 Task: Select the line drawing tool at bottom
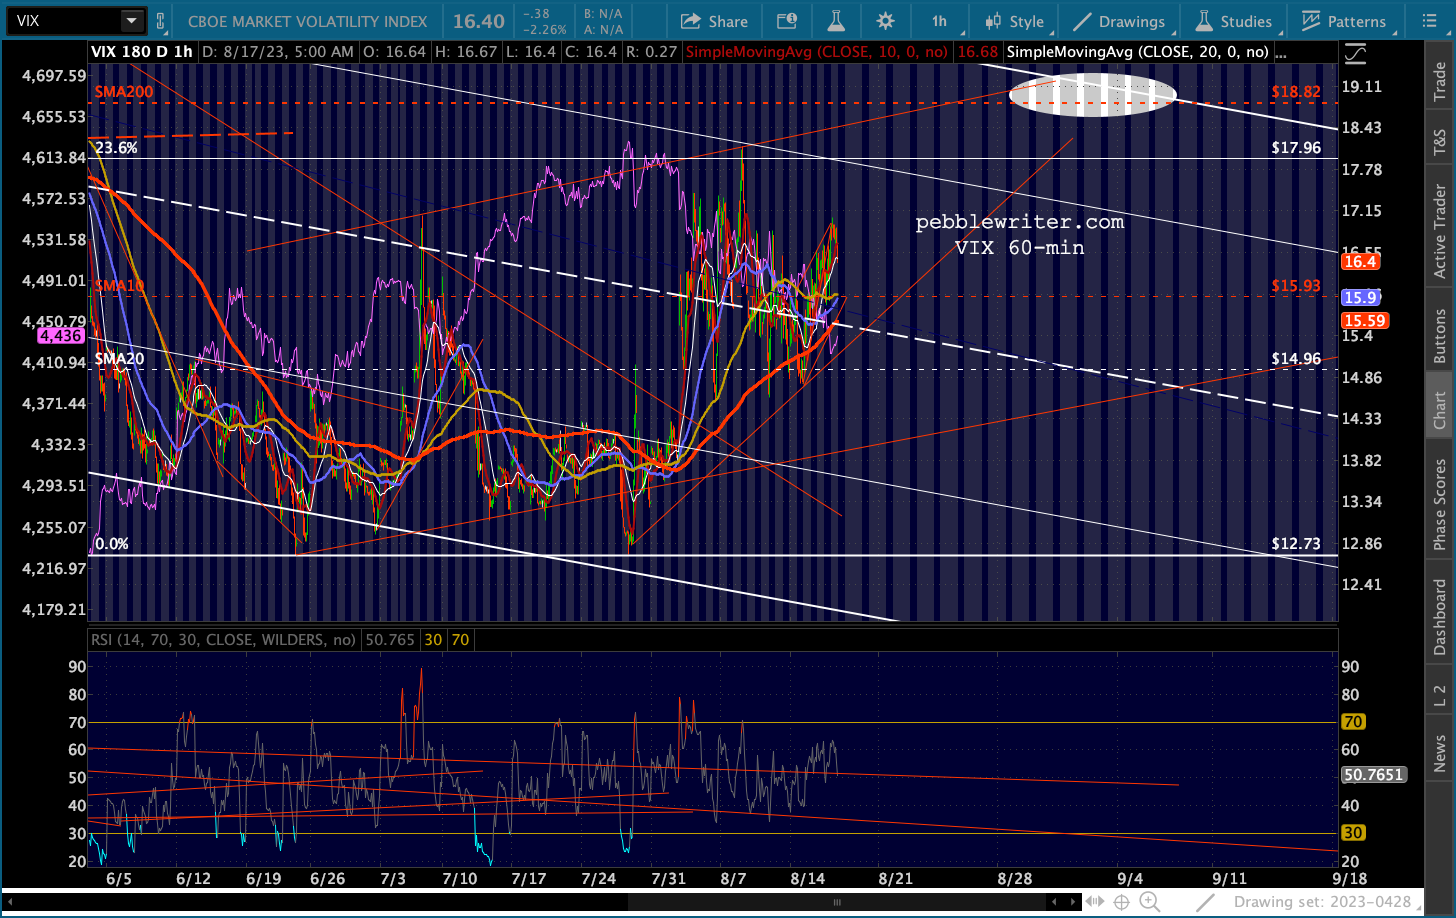(x=1207, y=901)
